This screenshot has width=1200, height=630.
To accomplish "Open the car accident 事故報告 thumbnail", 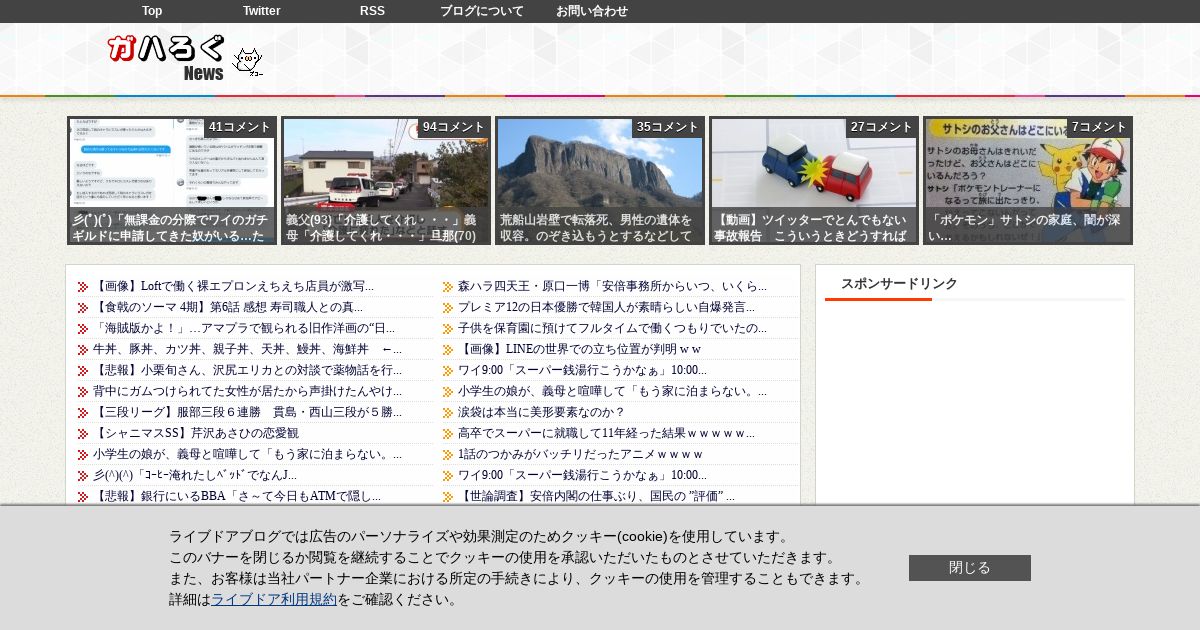I will point(814,180).
